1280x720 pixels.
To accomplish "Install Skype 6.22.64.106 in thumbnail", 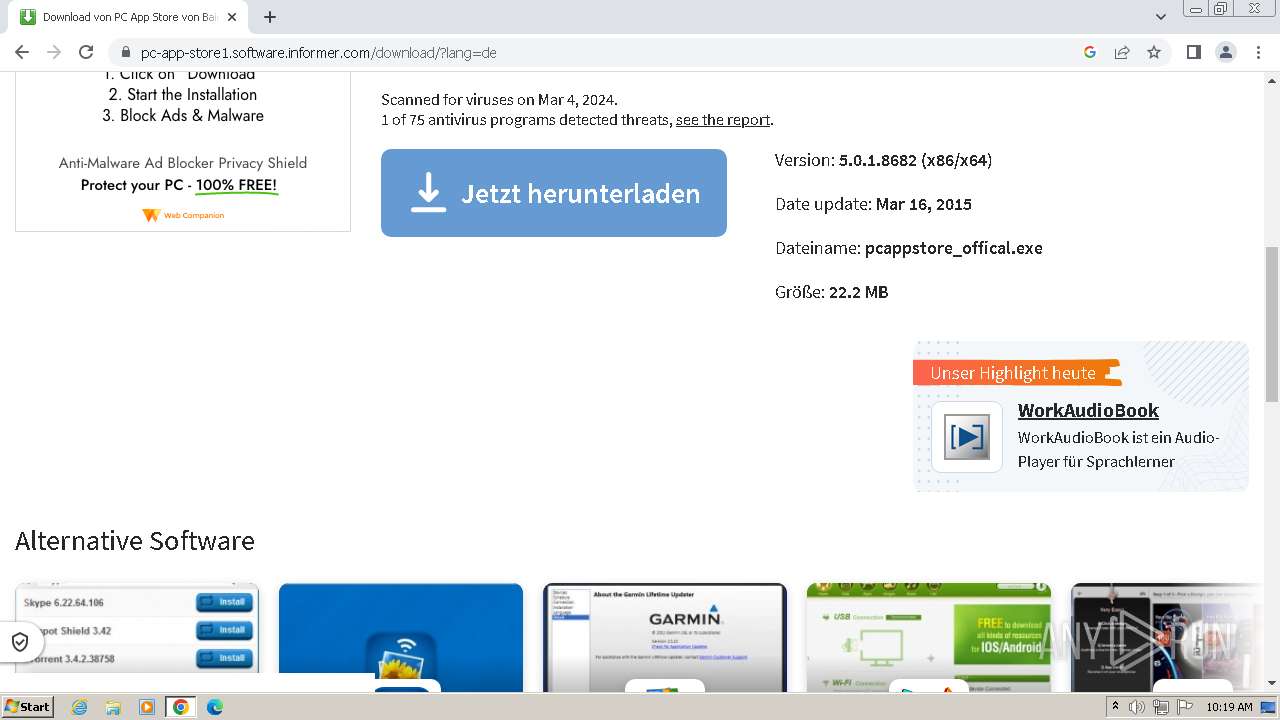I will [224, 602].
